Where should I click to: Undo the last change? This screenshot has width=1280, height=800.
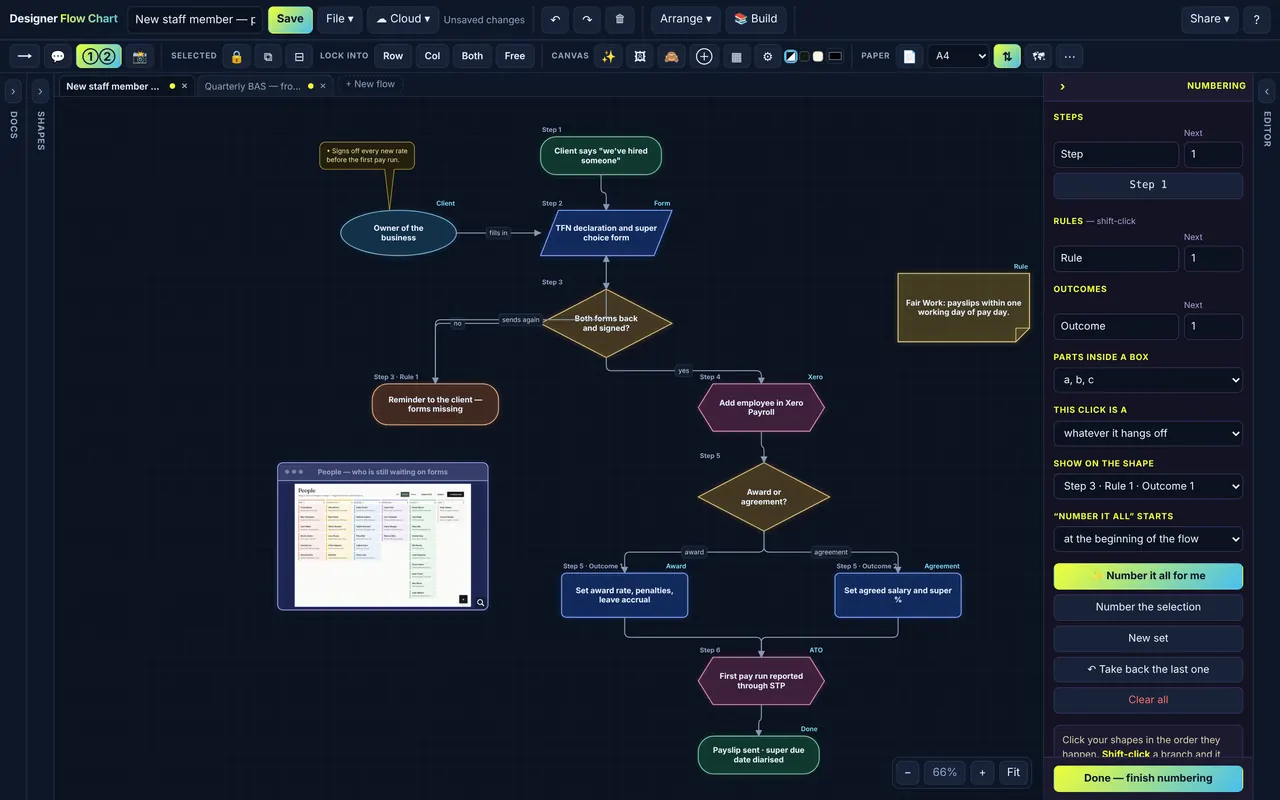[x=556, y=19]
